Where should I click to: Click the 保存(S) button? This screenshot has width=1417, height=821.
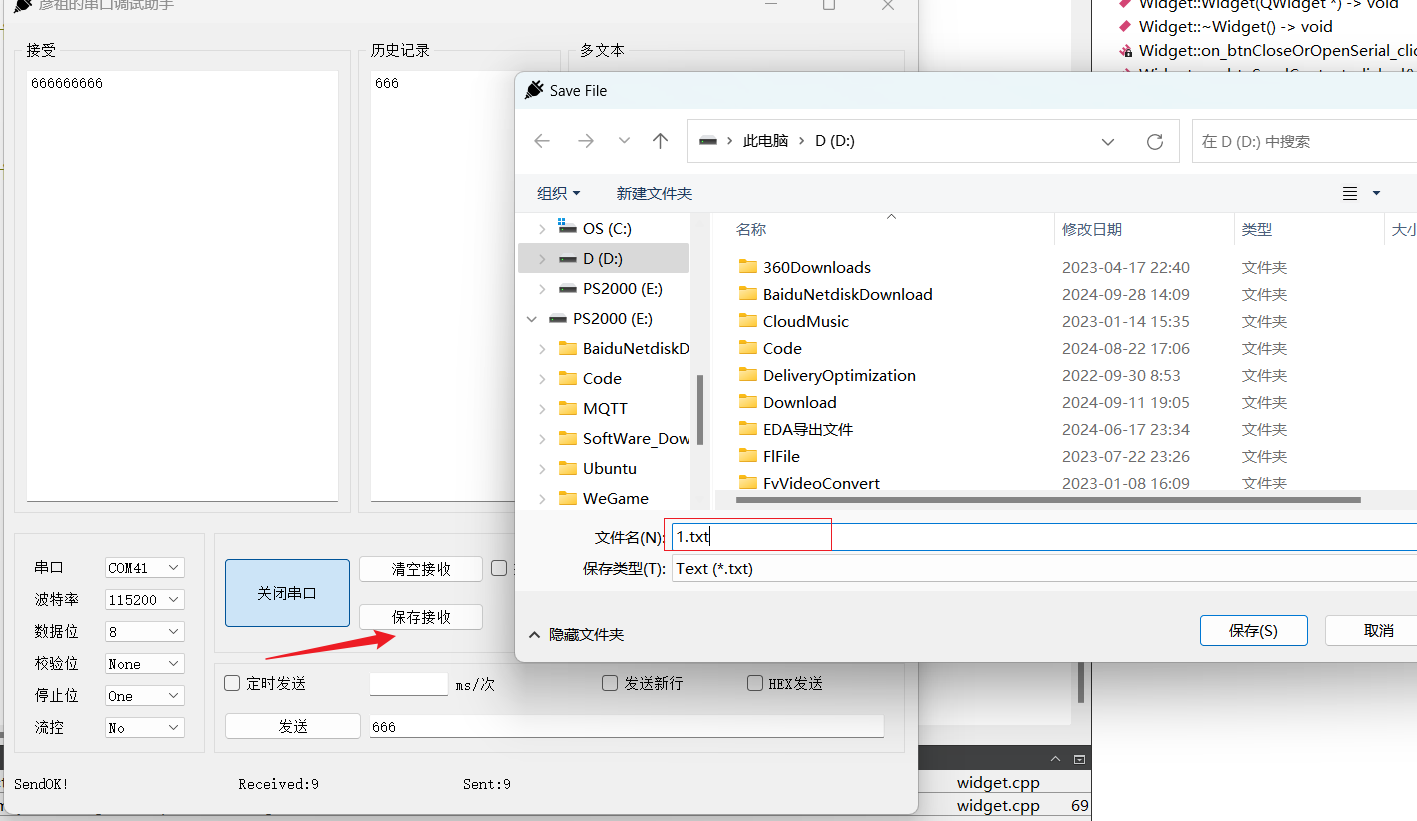click(x=1253, y=630)
